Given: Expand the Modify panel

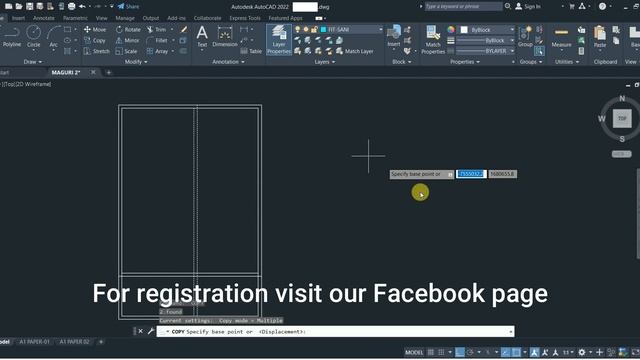Looking at the screenshot, I should (x=136, y=62).
